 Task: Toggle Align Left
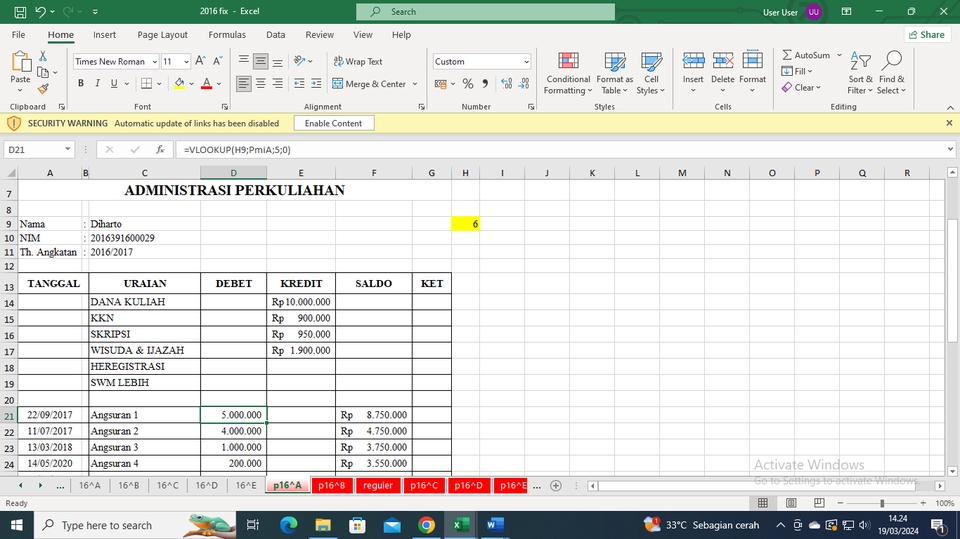pyautogui.click(x=243, y=83)
